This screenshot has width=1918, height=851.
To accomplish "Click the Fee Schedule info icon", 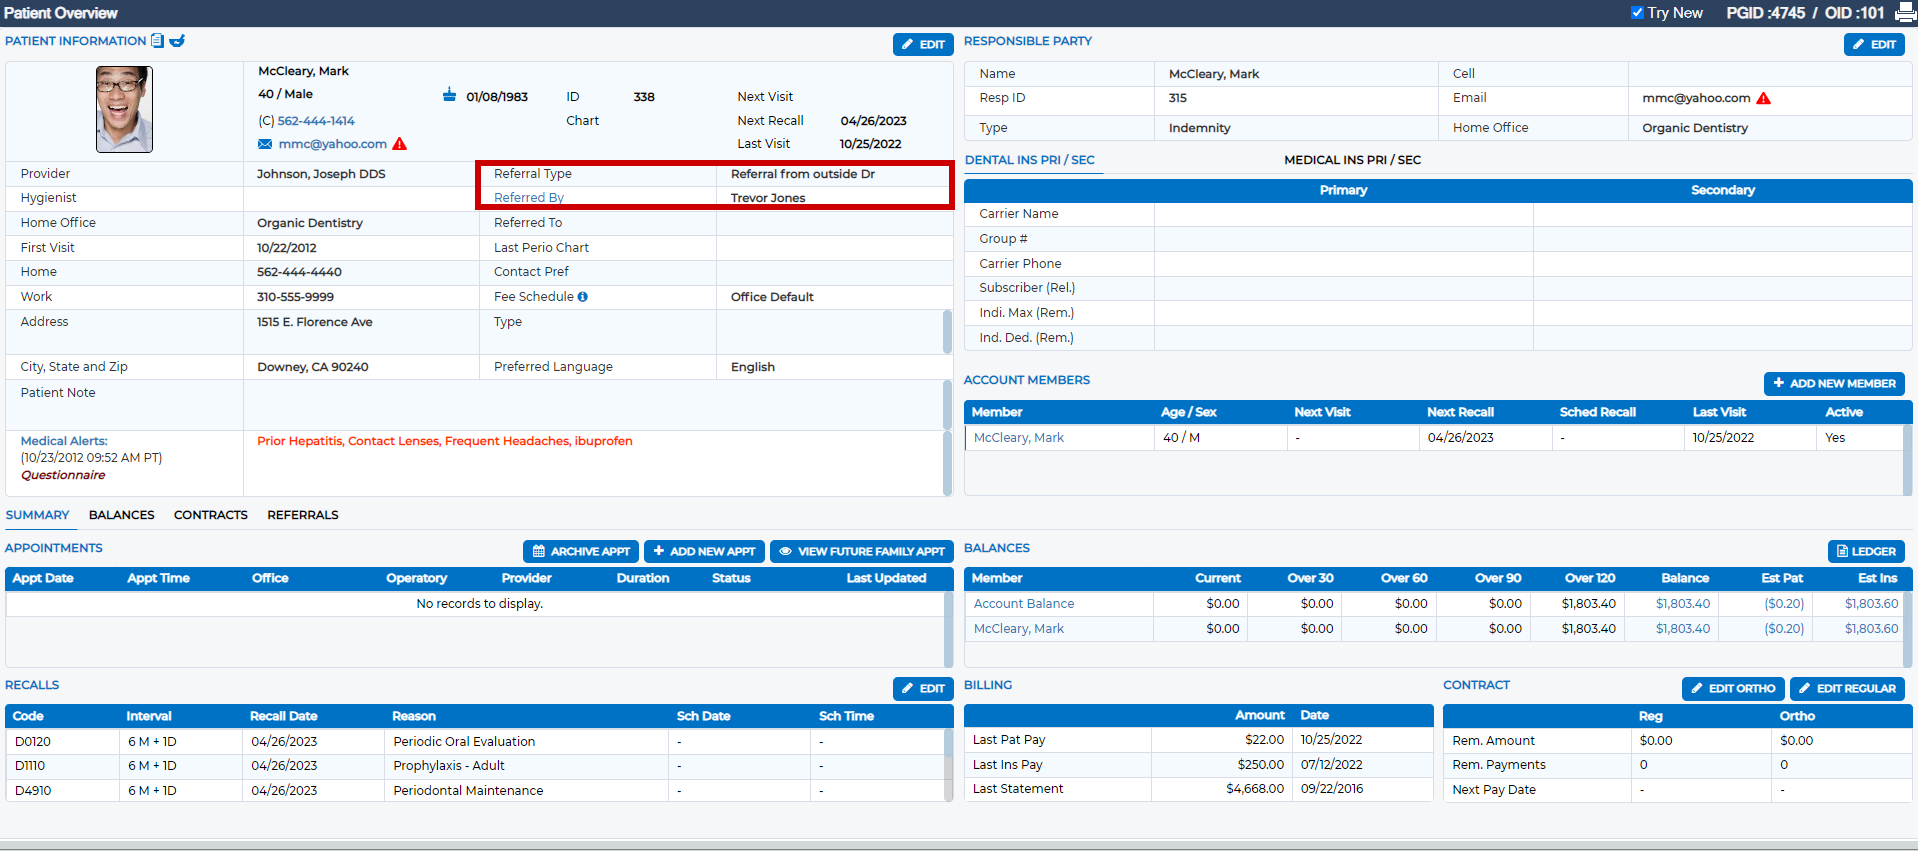I will coord(583,297).
